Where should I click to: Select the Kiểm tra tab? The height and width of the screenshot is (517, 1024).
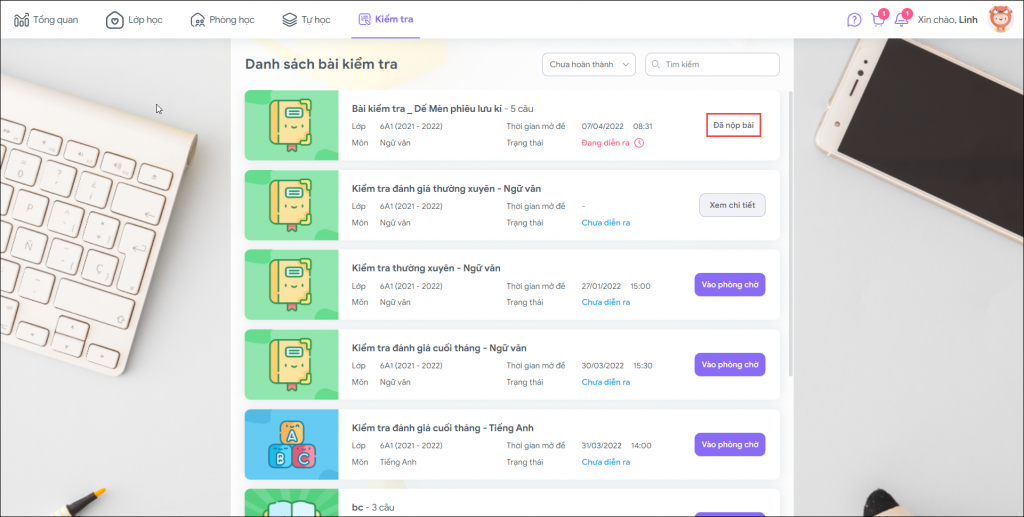coord(385,20)
